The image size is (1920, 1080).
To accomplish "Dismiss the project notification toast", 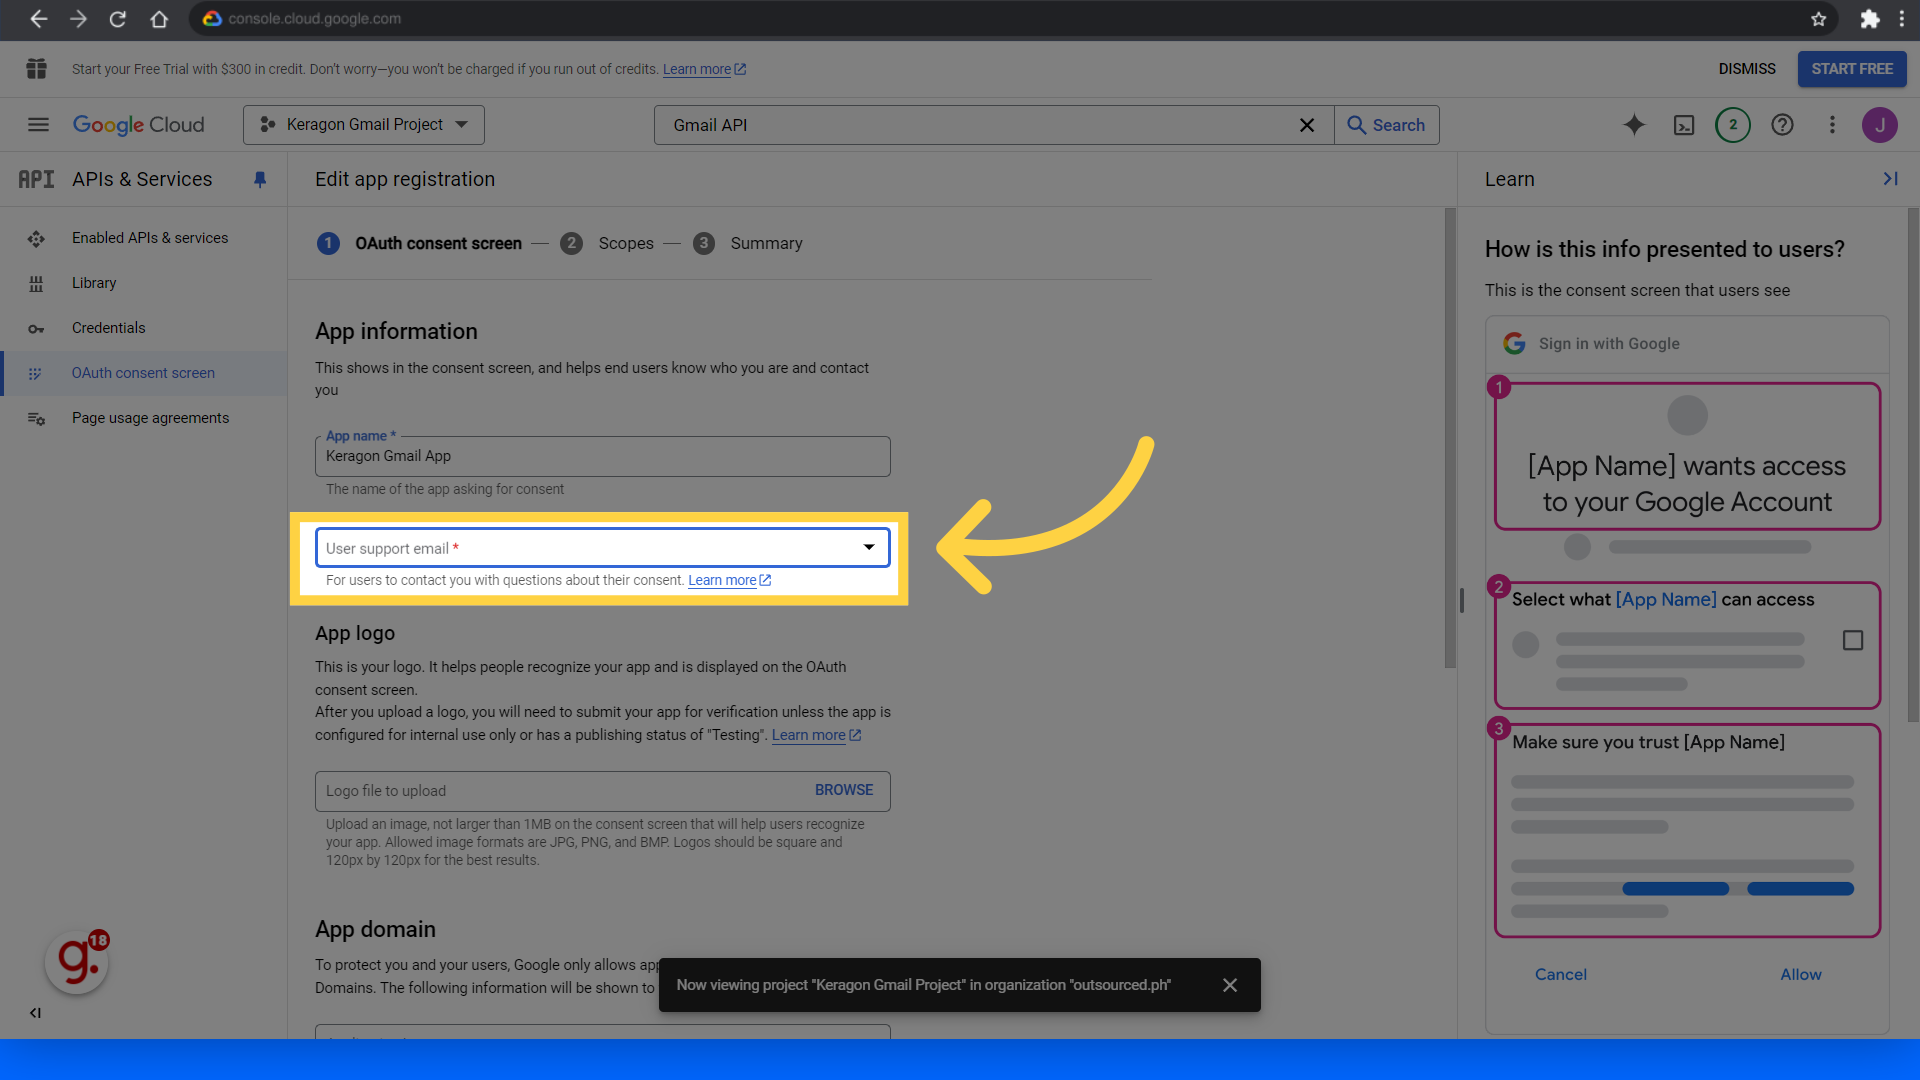I will point(1230,985).
